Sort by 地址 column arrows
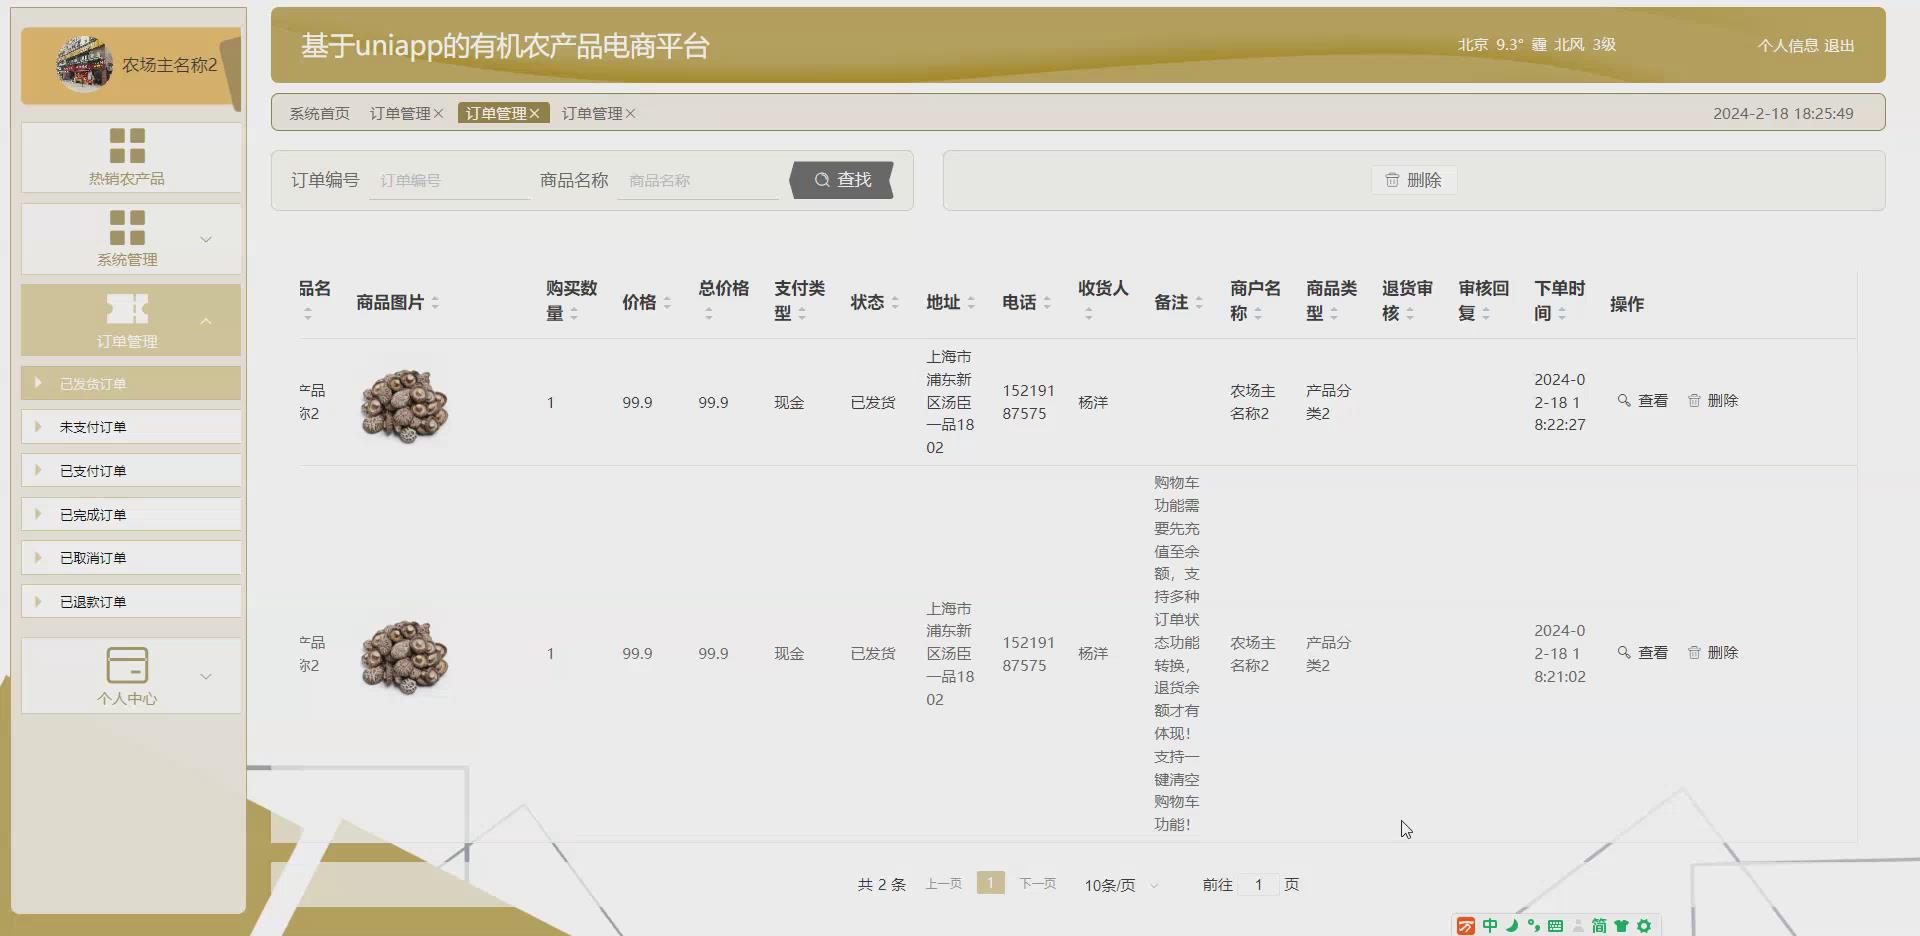 [971, 302]
